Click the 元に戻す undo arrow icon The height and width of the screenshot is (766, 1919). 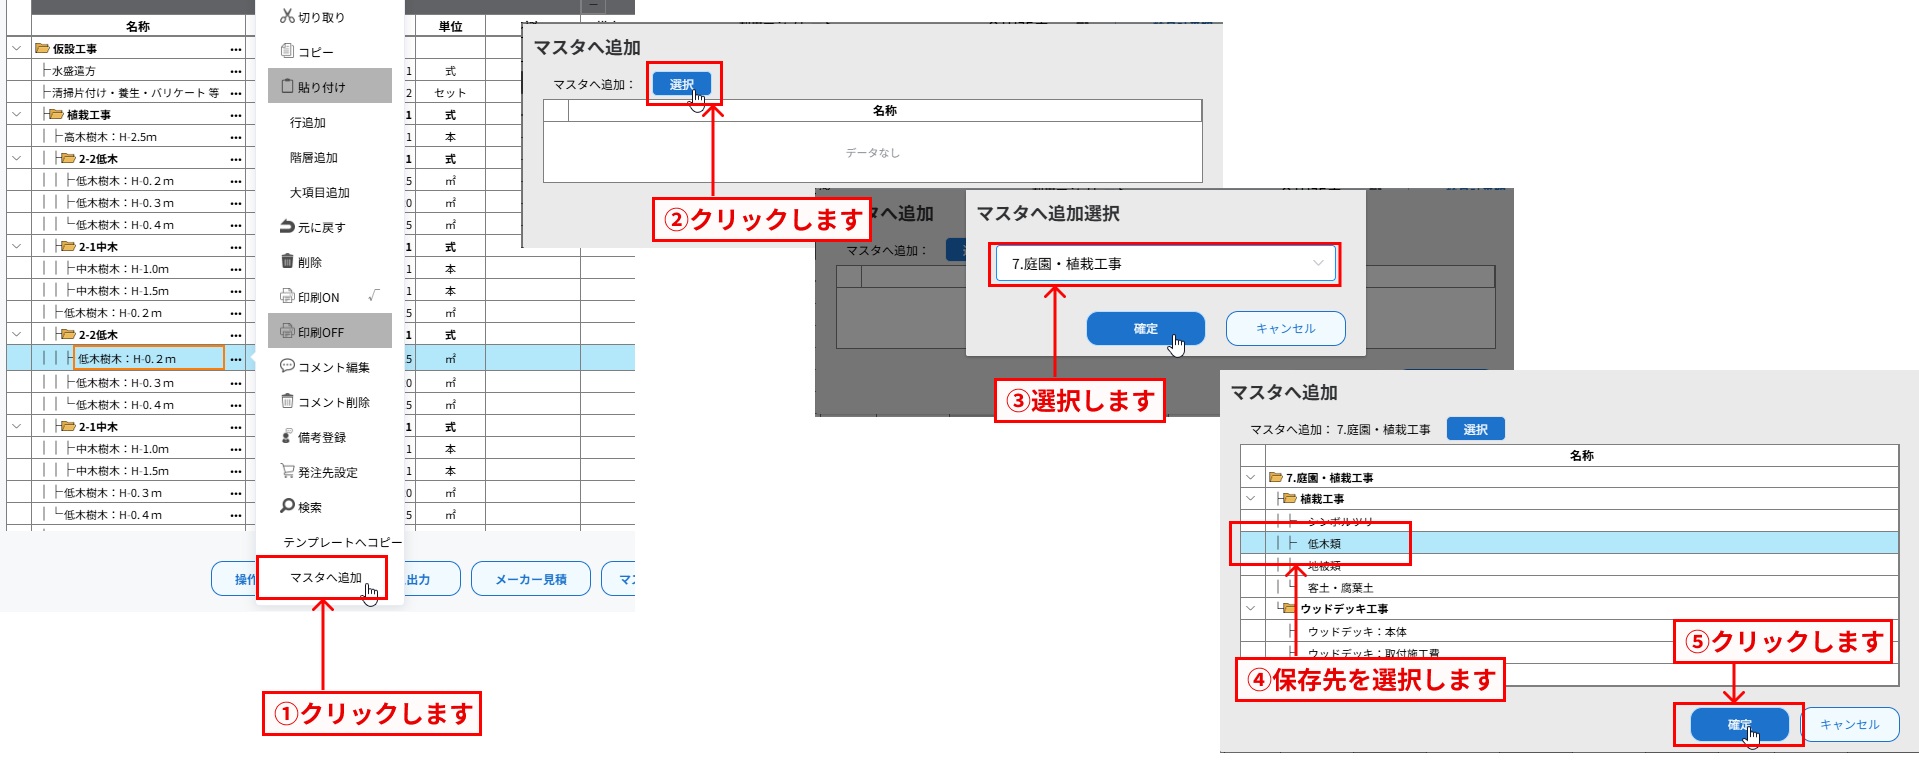[x=288, y=227]
